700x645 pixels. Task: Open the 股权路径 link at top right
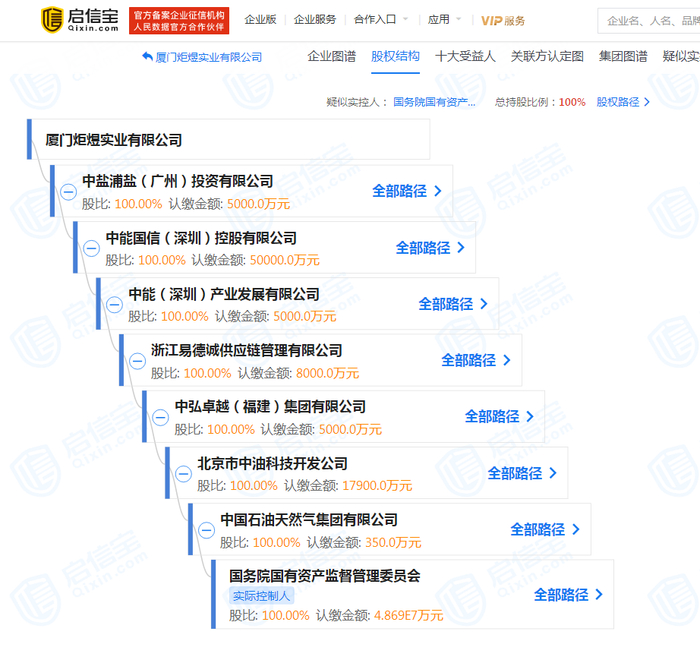click(x=623, y=102)
